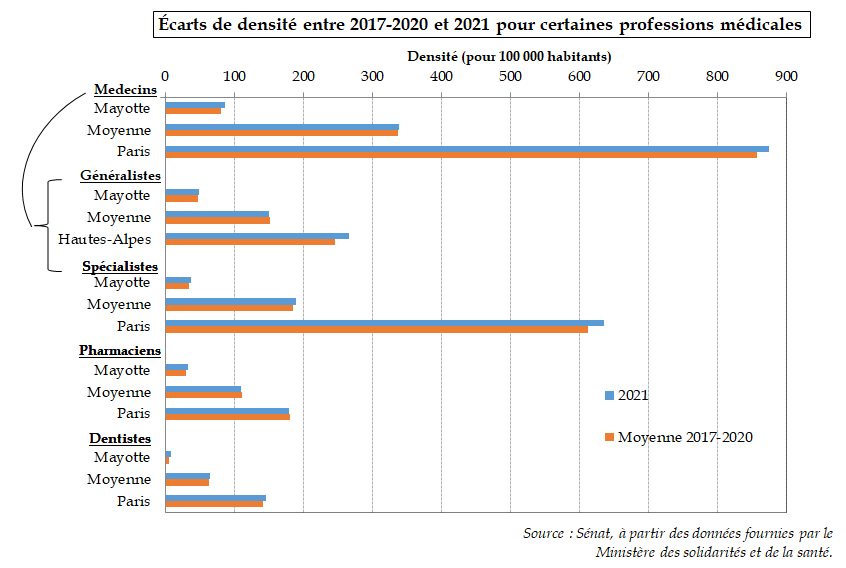The image size is (846, 568).
Task: Select the Dentistes category heading
Action: click(x=120, y=438)
